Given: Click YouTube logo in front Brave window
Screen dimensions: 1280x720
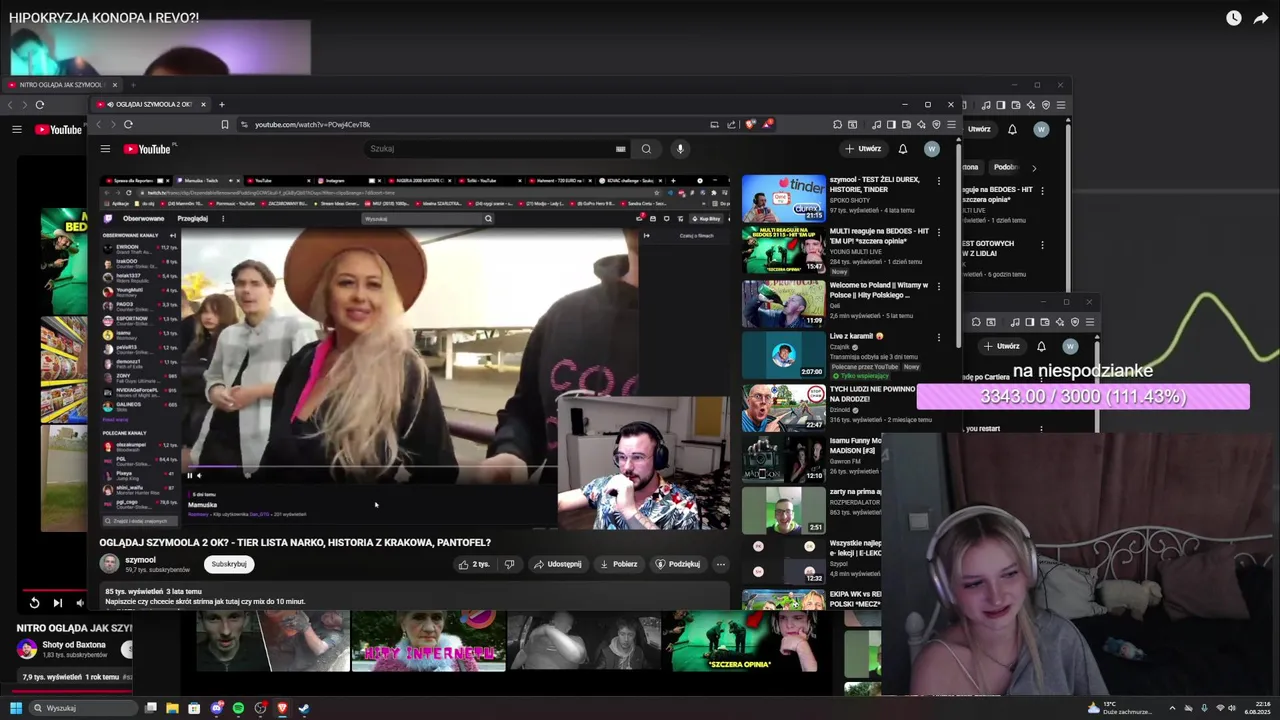Looking at the screenshot, I should click(x=147, y=149).
